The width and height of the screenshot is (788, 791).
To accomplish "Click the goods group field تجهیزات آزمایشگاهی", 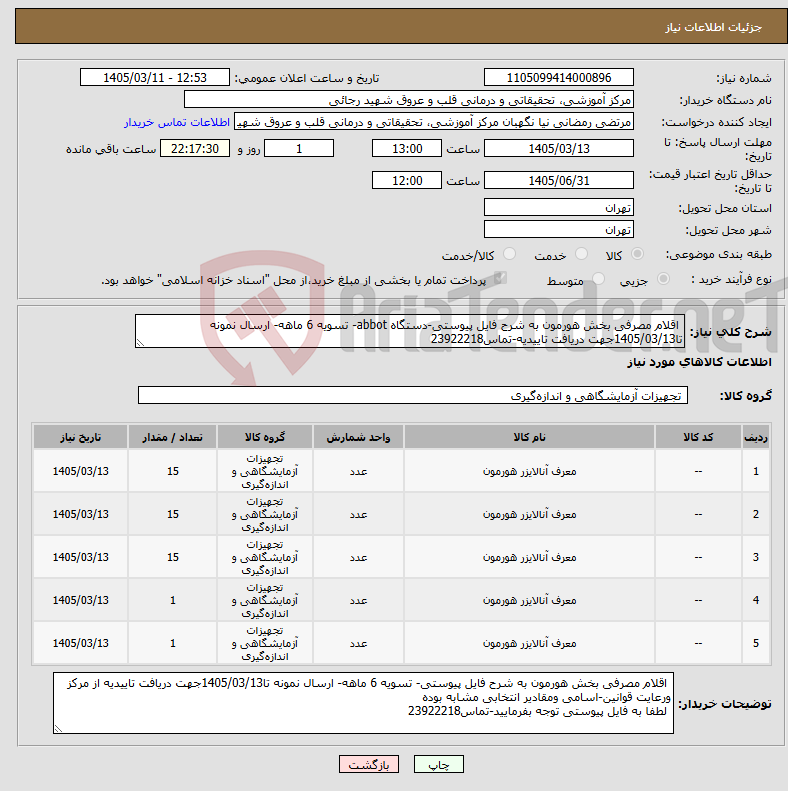I will (x=413, y=396).
